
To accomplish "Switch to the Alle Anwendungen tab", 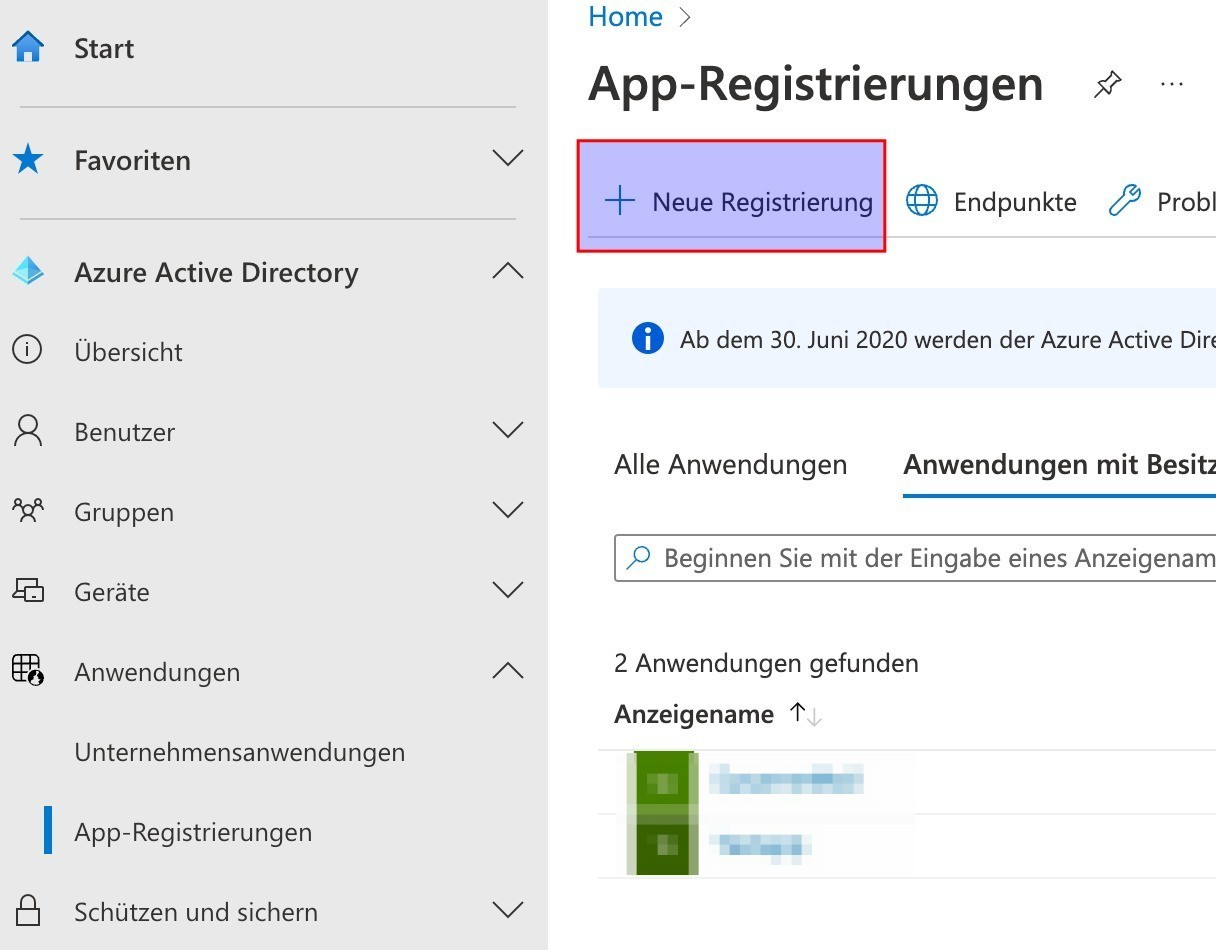I will point(730,465).
